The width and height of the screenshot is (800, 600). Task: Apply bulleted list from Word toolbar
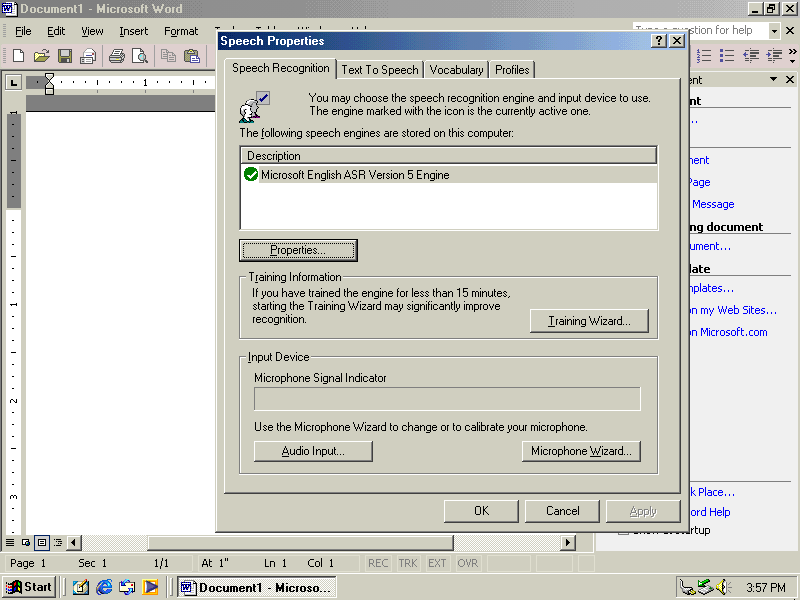point(727,55)
